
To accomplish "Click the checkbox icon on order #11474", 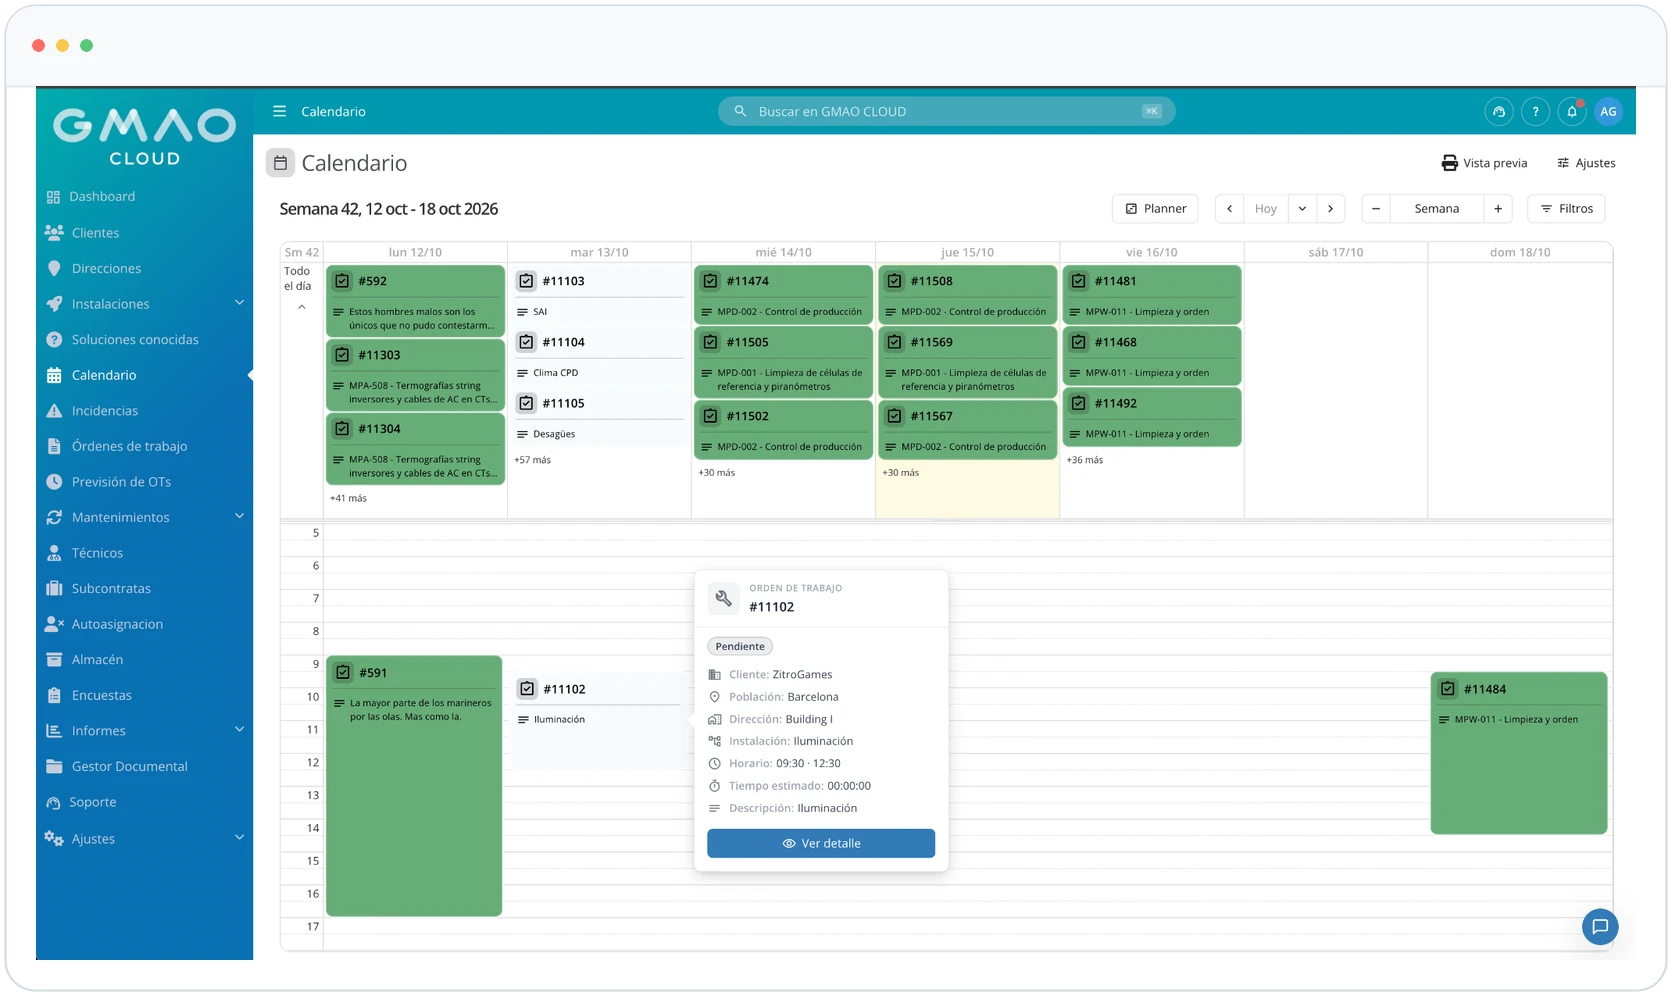I will pos(710,281).
